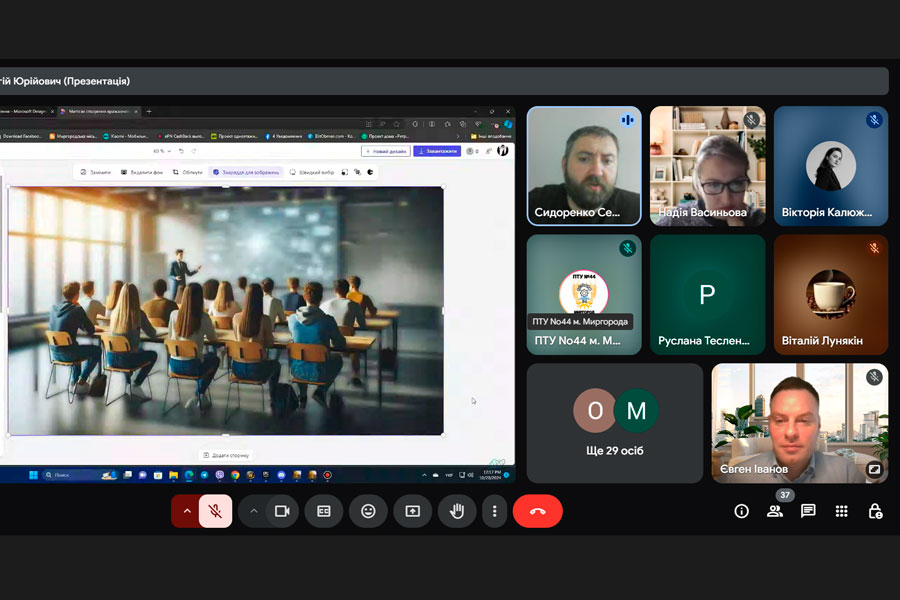
Task: Click redo arrow in Designer toolbar
Action: click(x=193, y=151)
